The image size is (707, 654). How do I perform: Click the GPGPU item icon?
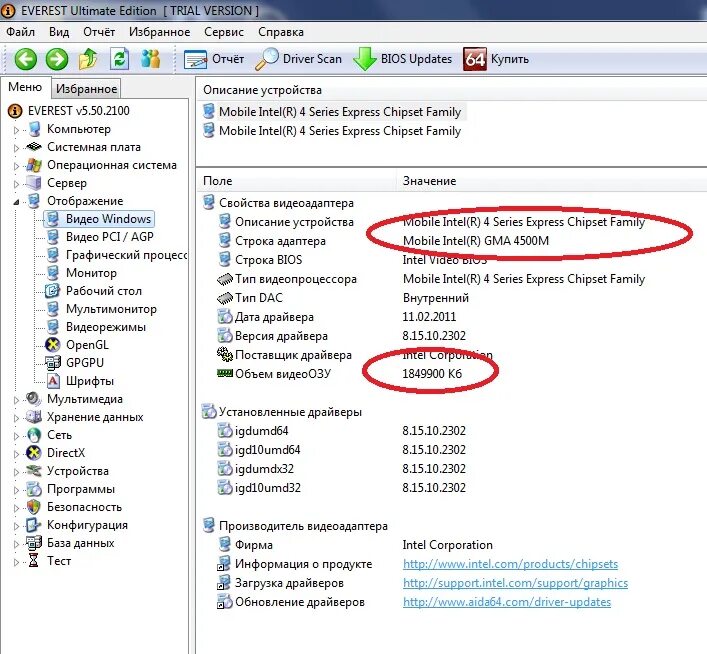coord(53,363)
